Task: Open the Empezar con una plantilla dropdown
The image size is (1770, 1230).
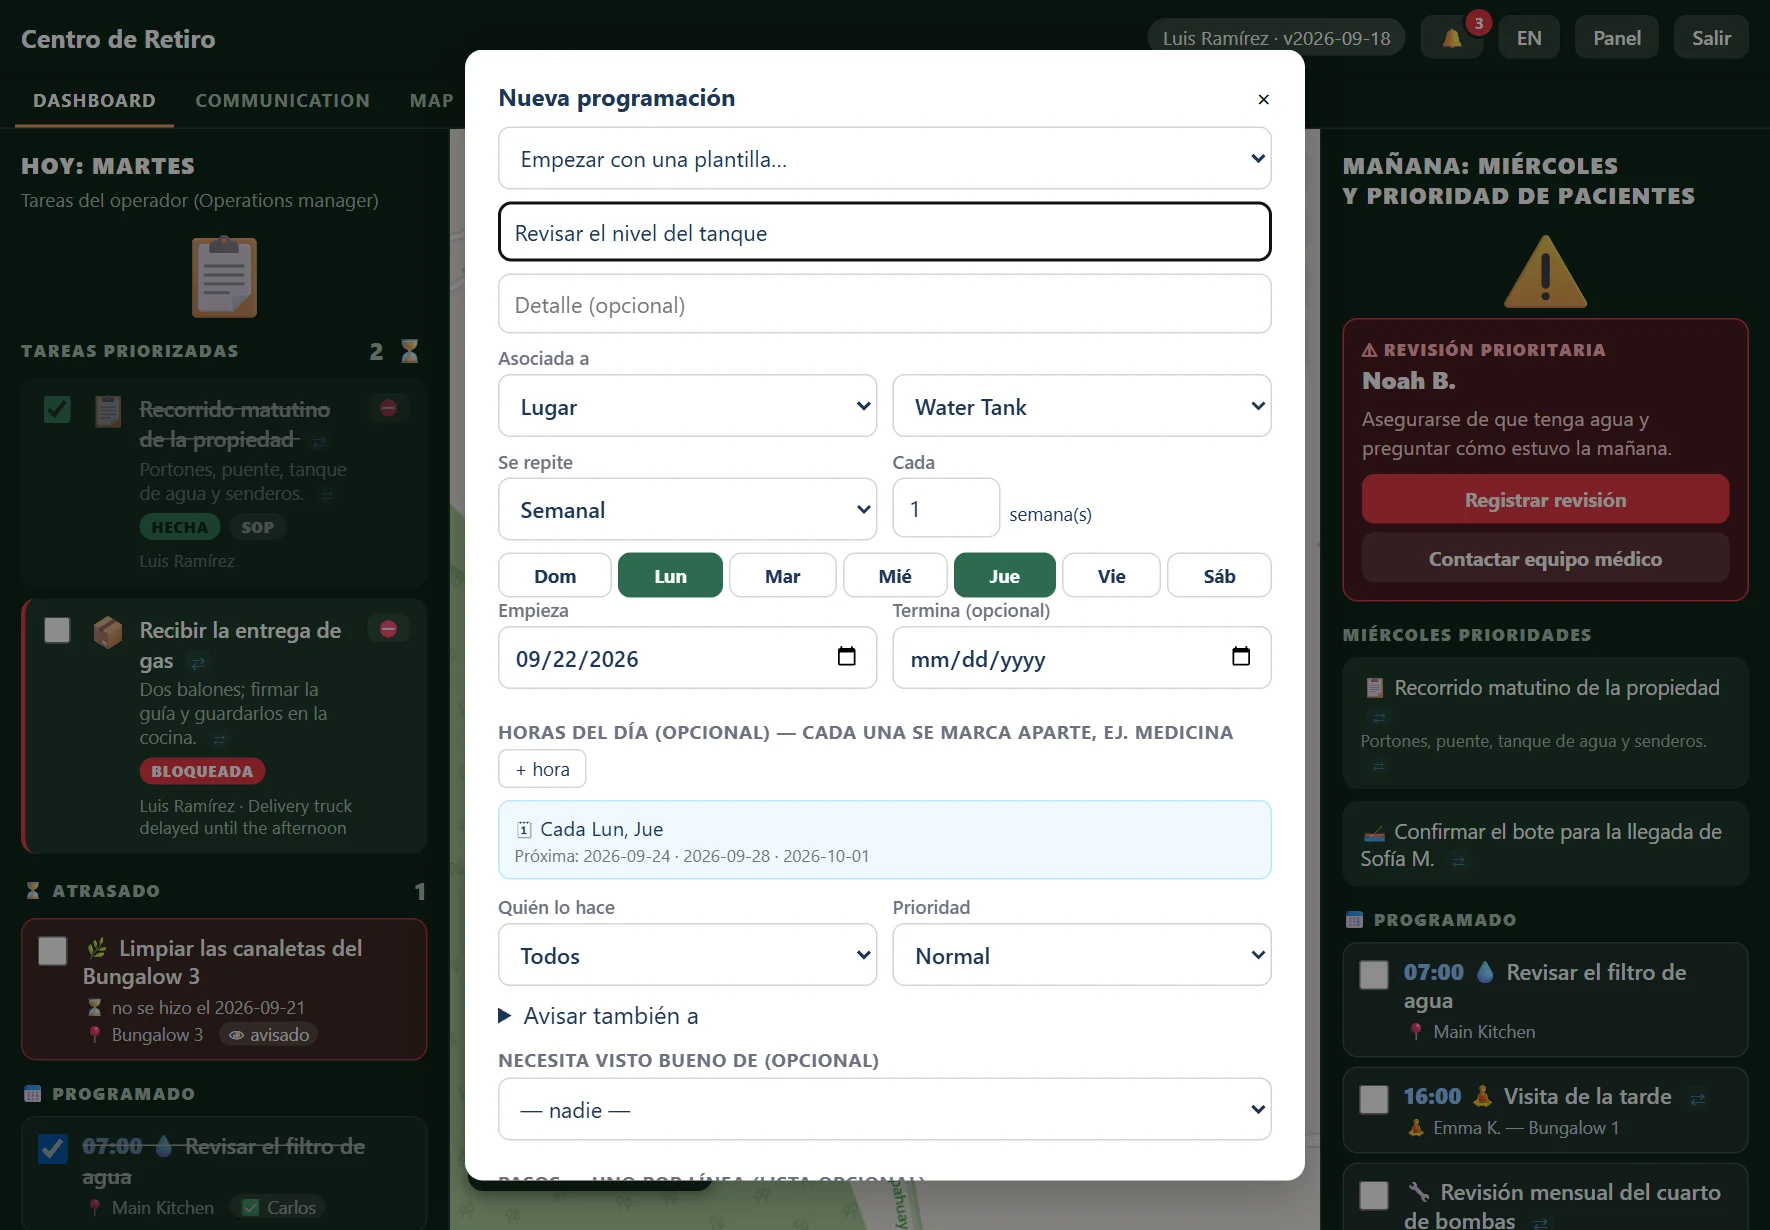Action: (885, 159)
